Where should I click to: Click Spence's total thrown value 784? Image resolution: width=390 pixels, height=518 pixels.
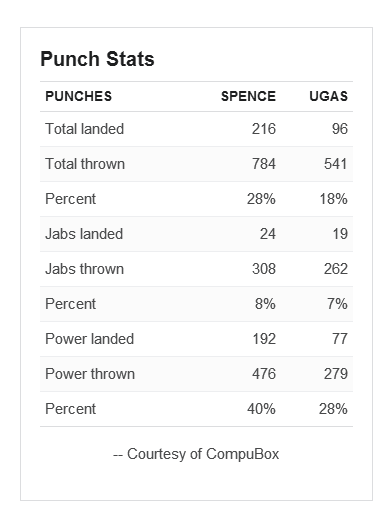click(x=264, y=164)
